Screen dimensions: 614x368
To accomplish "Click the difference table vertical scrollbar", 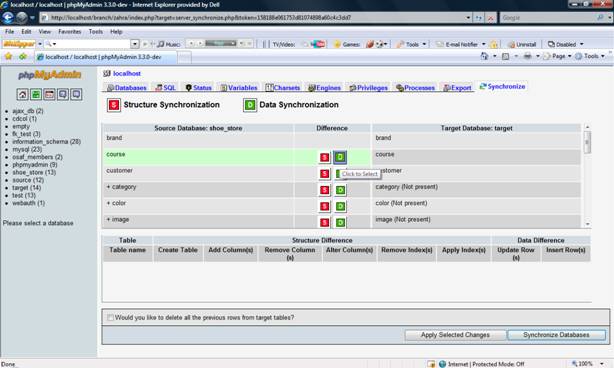I will click(x=587, y=176).
